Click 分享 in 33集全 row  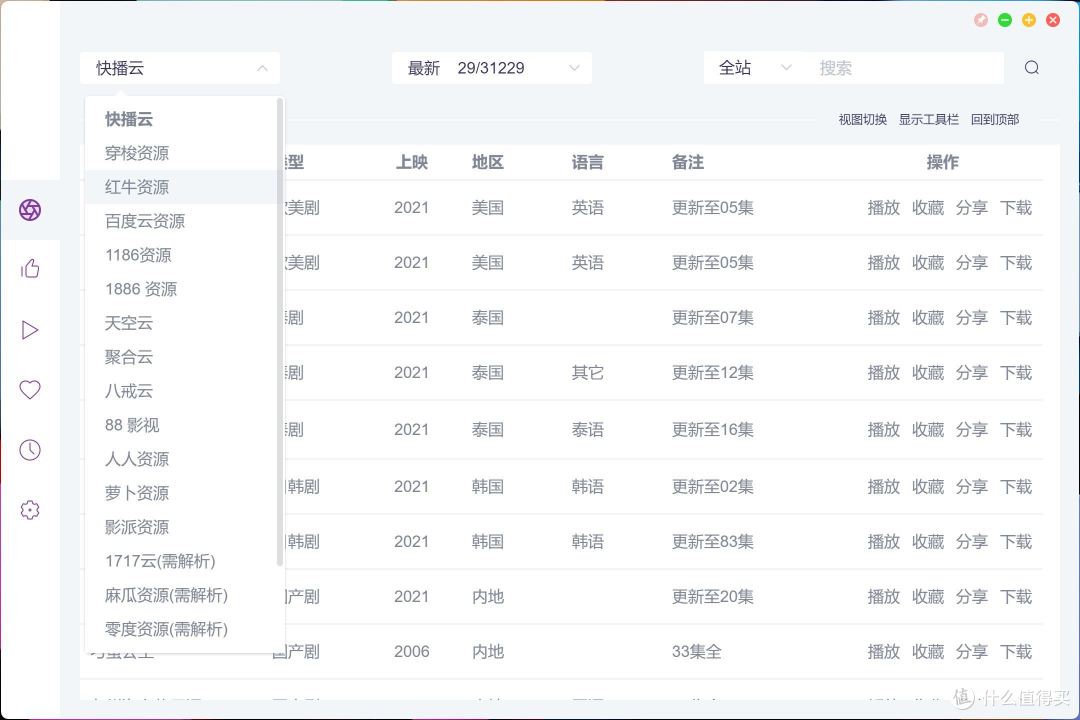click(x=972, y=652)
